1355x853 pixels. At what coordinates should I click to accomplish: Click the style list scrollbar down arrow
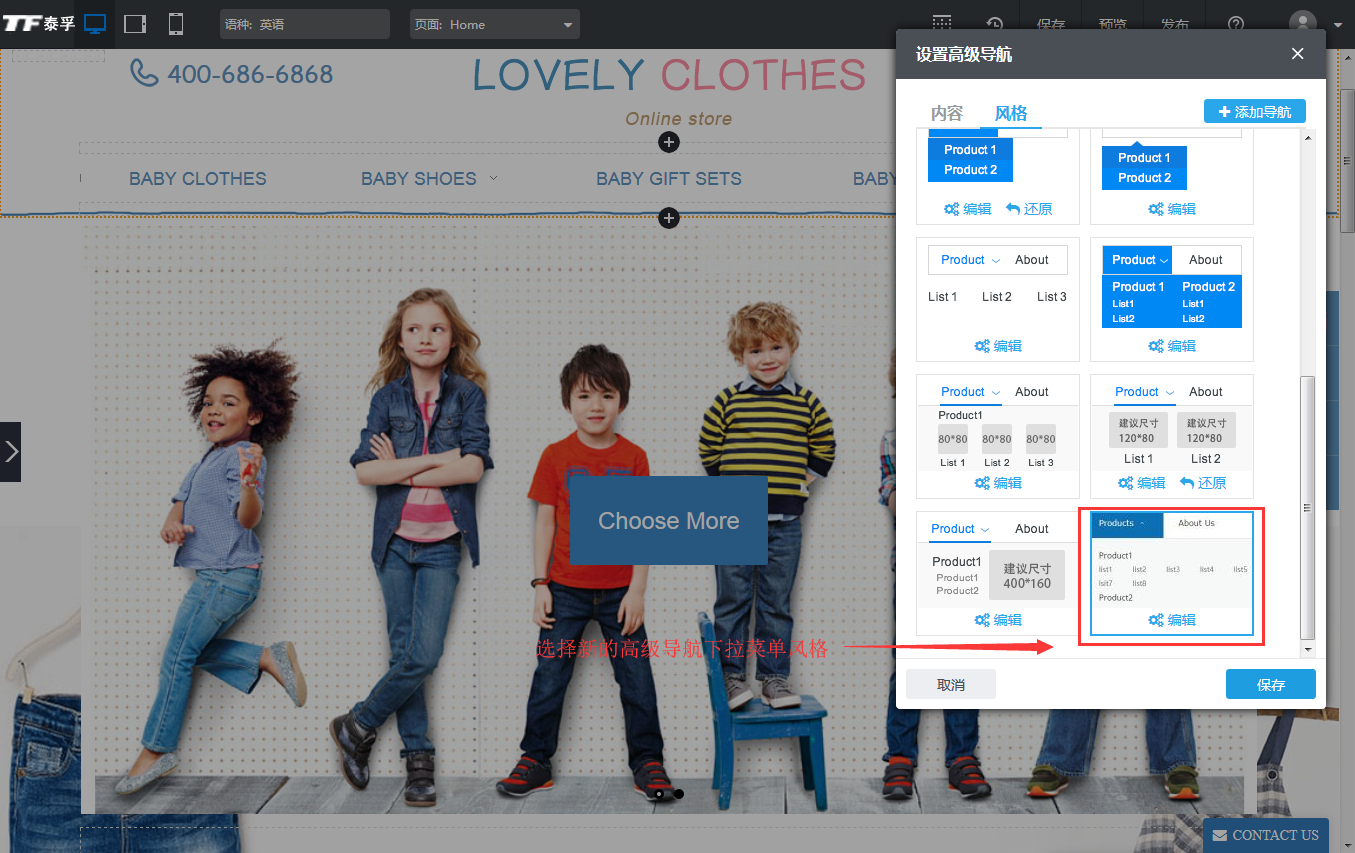1307,649
